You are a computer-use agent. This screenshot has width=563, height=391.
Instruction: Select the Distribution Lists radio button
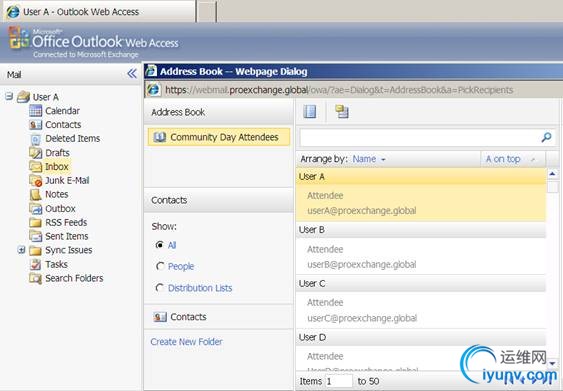[x=160, y=288]
